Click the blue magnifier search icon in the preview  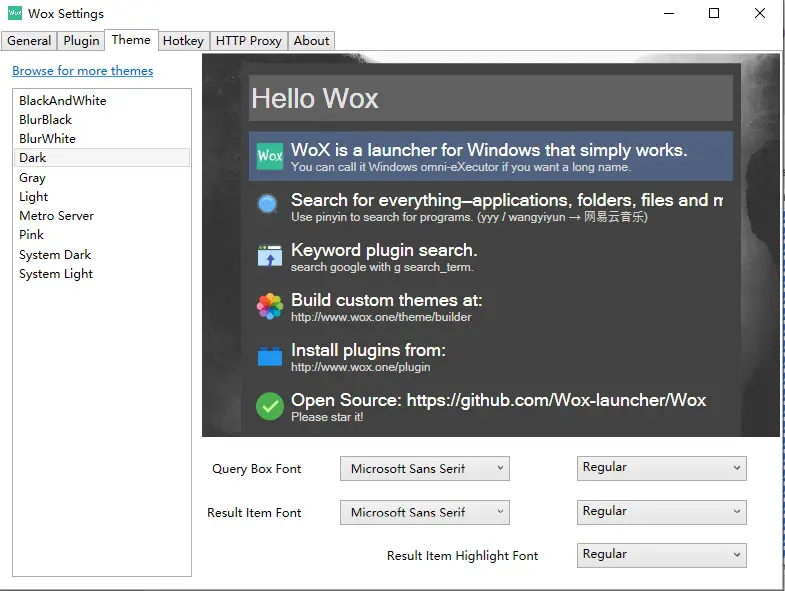coord(268,205)
